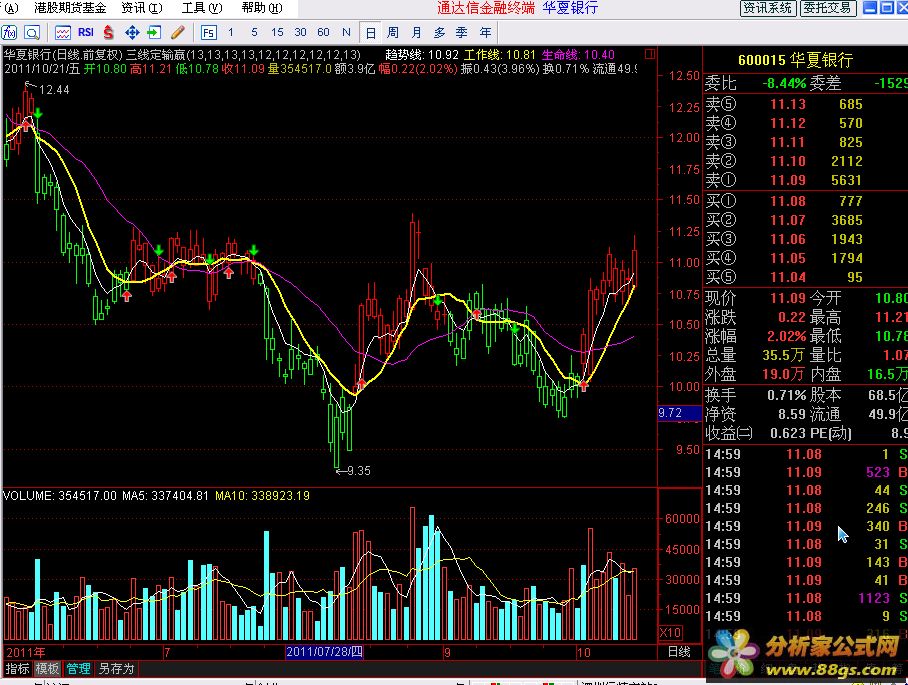Image resolution: width=908 pixels, height=685 pixels.
Task: Click the 委比 -8.44% value
Action: (784, 83)
